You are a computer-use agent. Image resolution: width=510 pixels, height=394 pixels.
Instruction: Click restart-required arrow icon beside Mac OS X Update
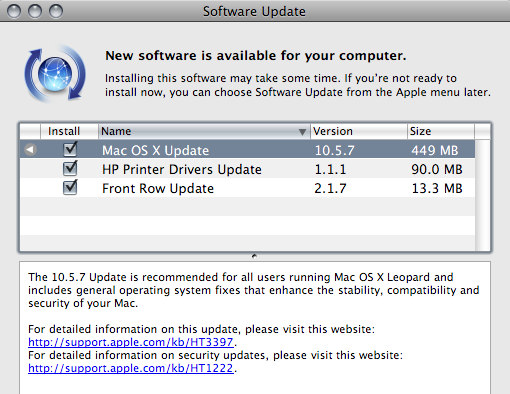pos(30,149)
